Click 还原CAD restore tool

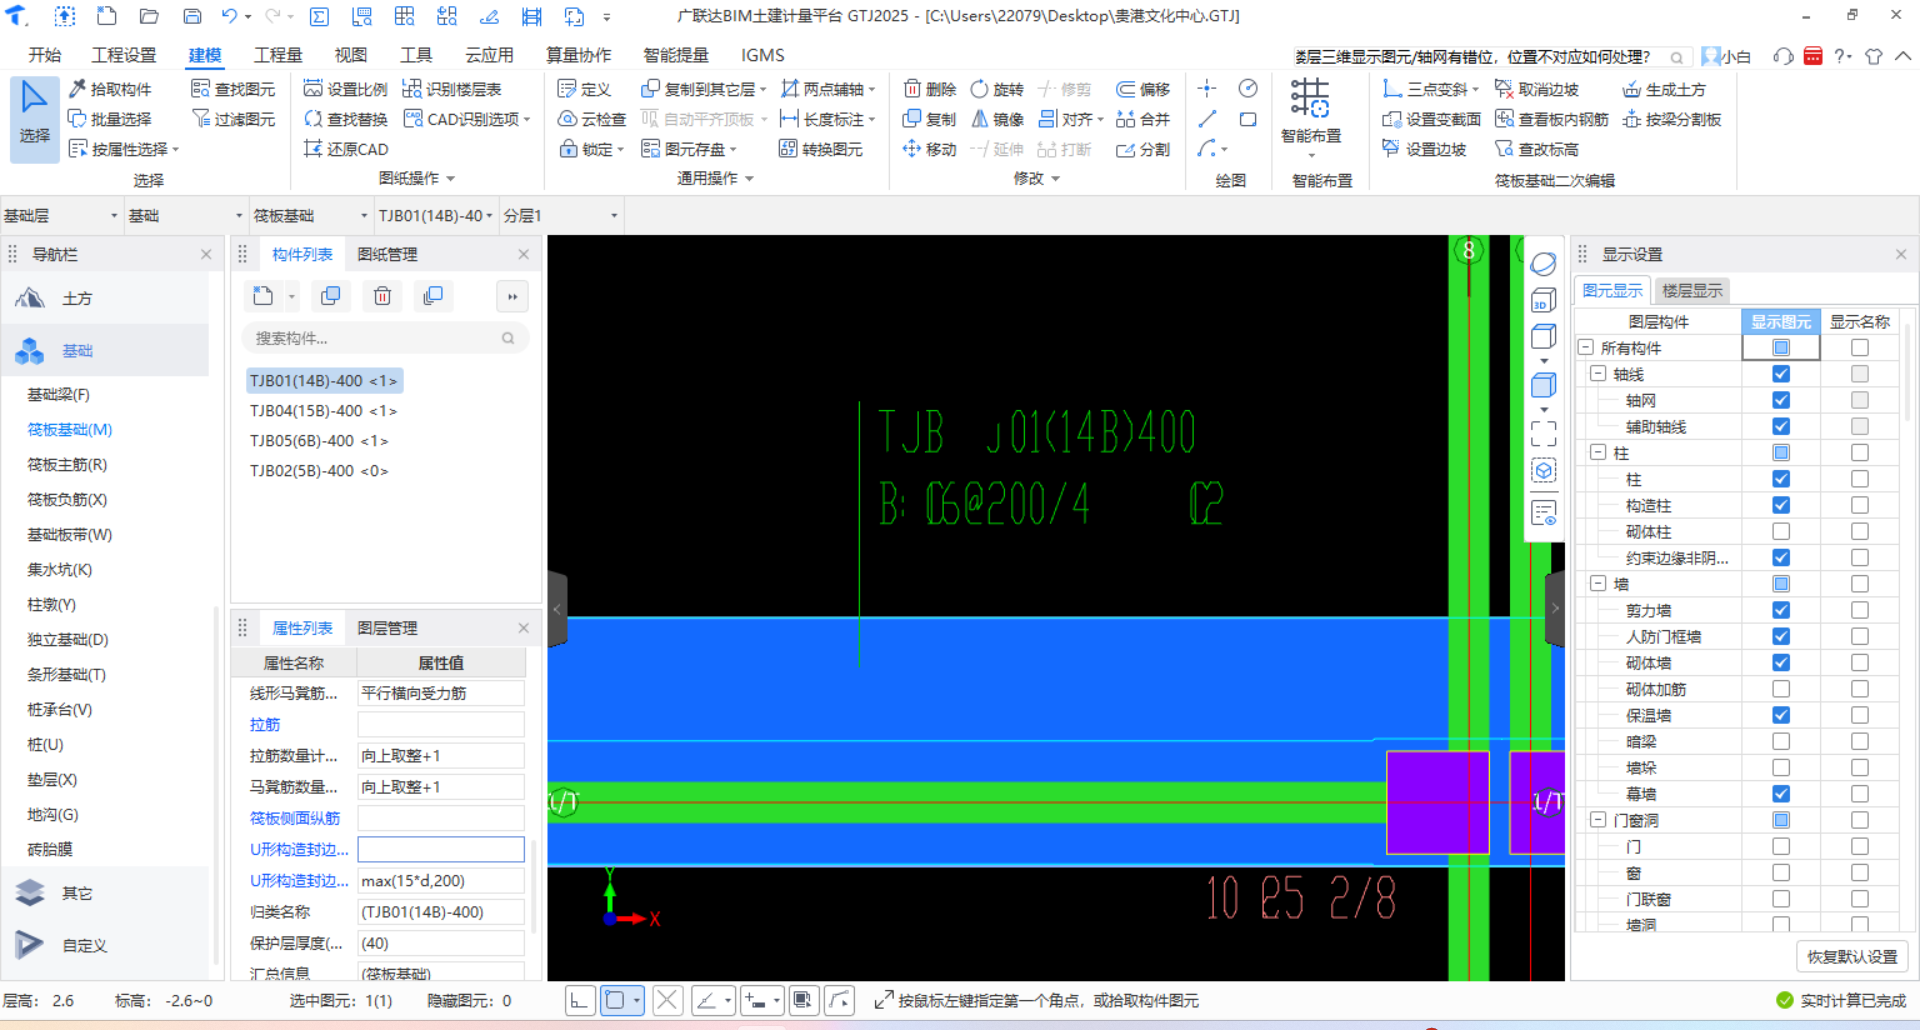[345, 149]
